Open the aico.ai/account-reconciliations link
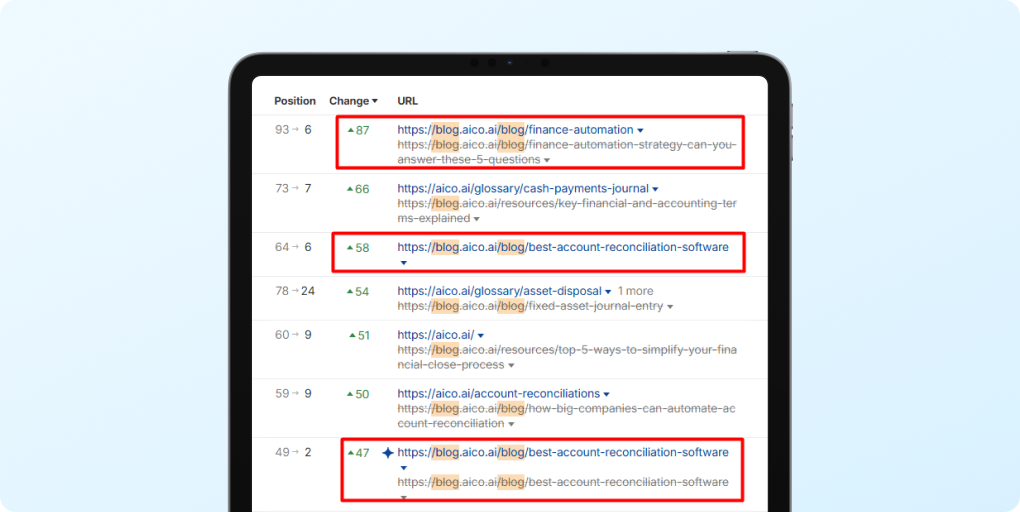The height and width of the screenshot is (512, 1020). point(498,394)
